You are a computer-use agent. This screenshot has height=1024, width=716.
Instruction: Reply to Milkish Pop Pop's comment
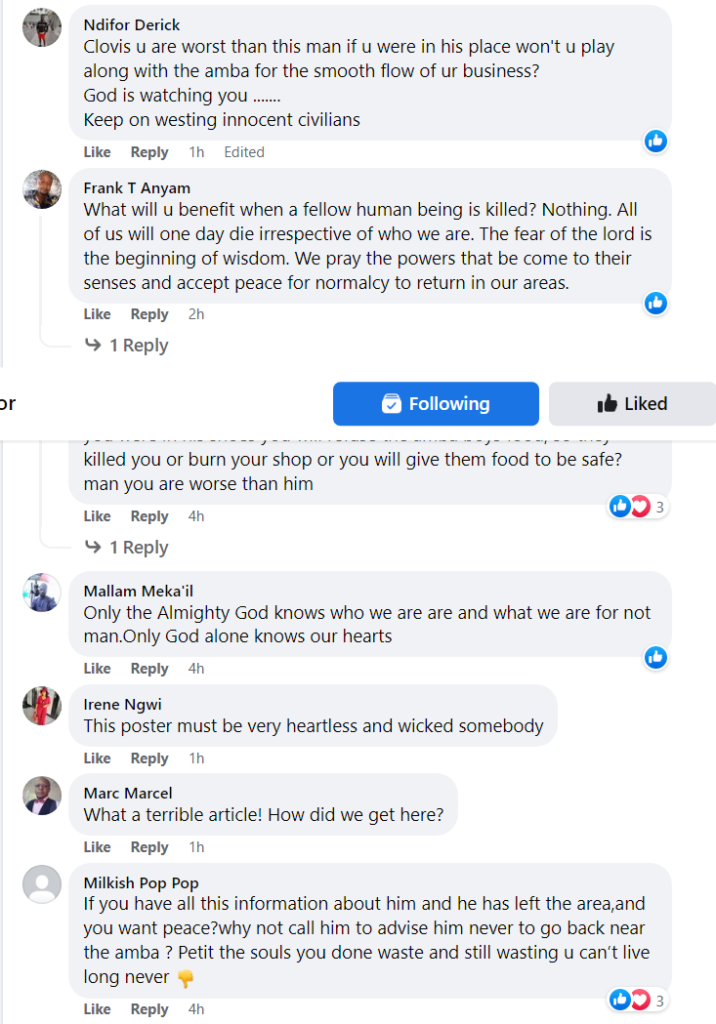click(149, 1009)
